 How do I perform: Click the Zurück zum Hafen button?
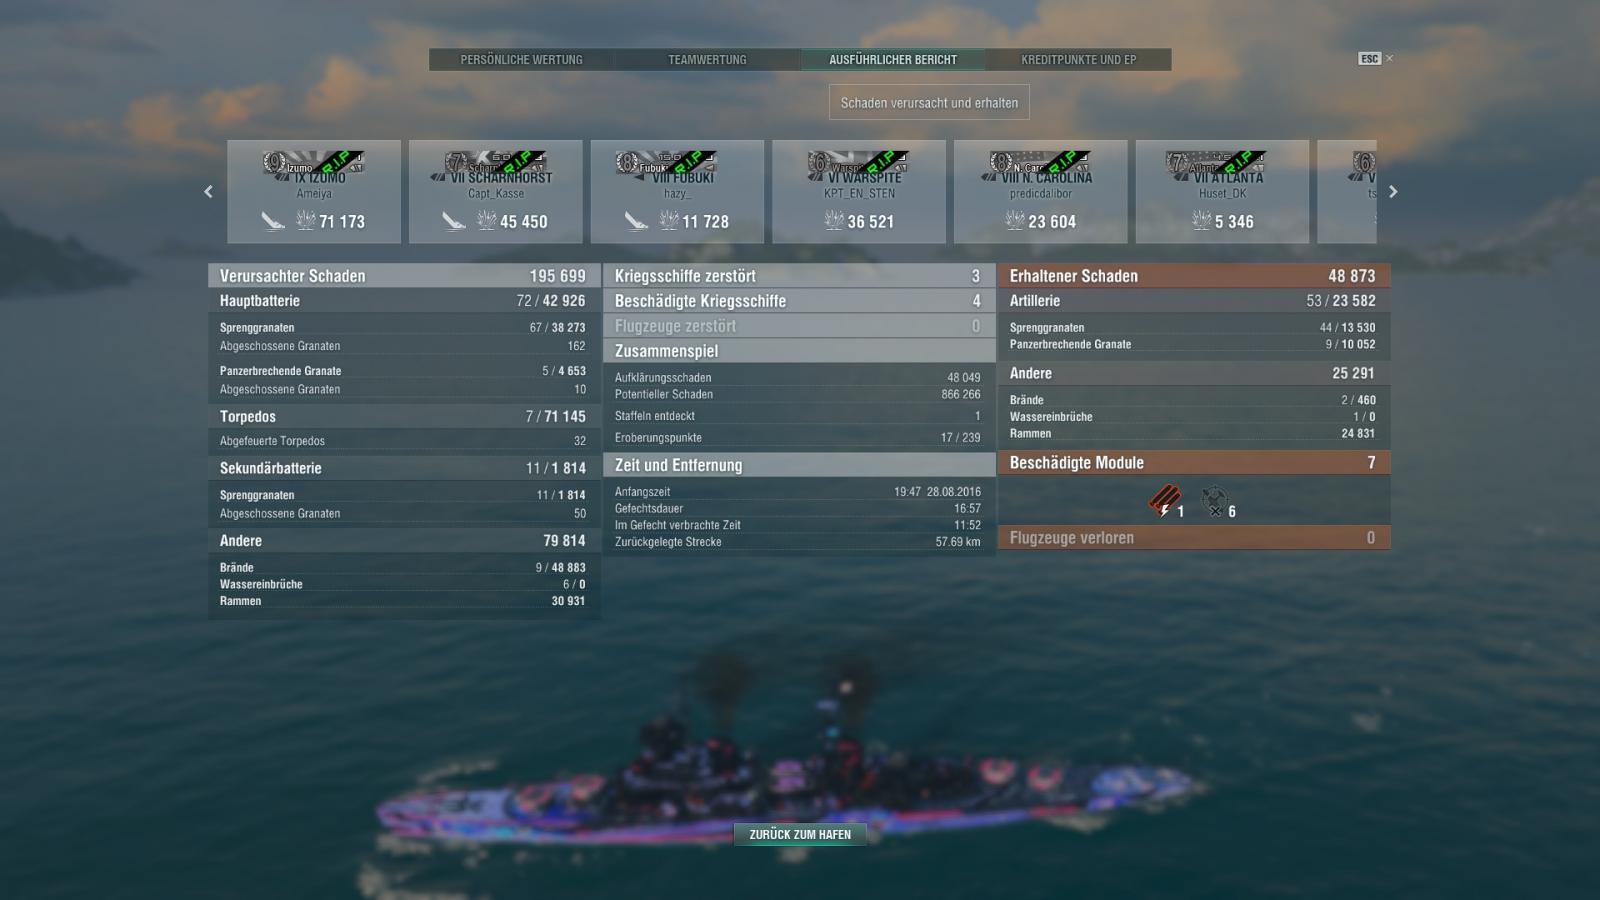800,834
